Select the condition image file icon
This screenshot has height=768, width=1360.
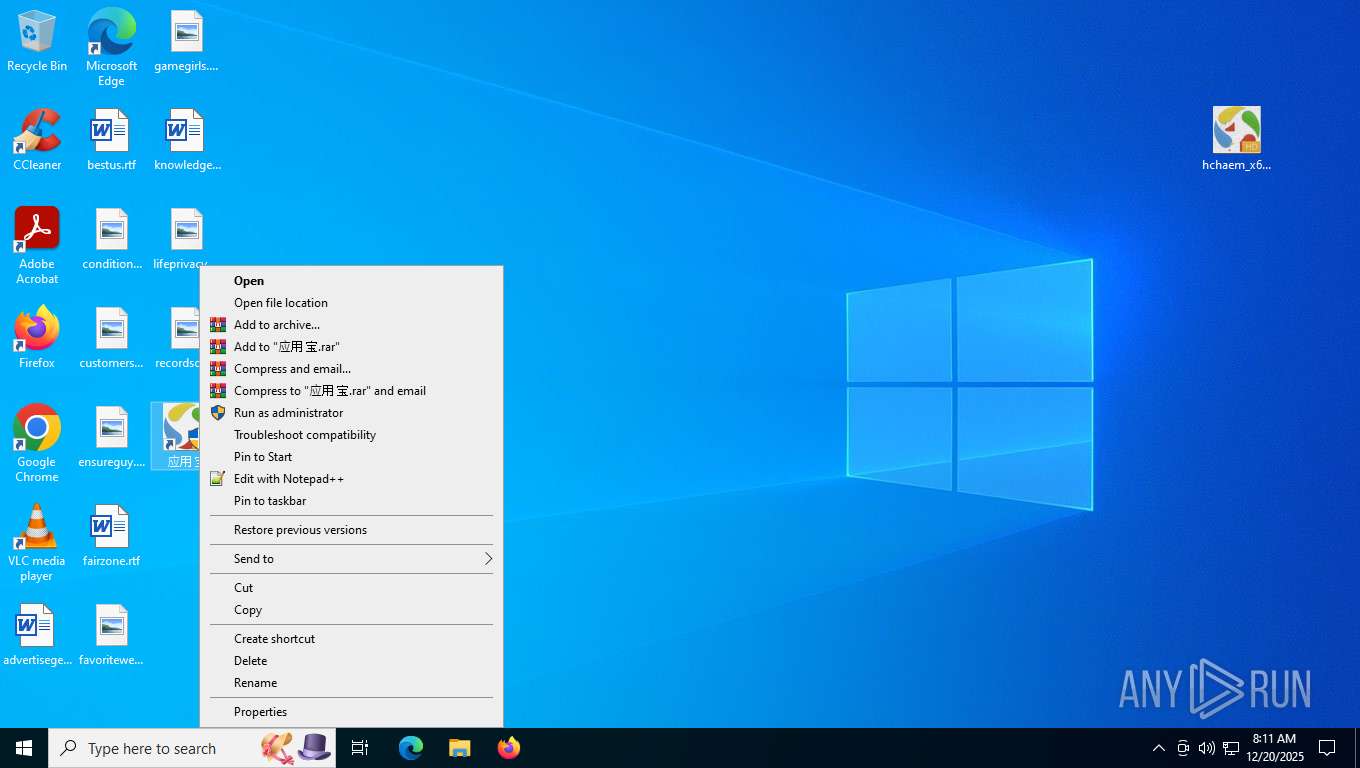[x=111, y=239]
